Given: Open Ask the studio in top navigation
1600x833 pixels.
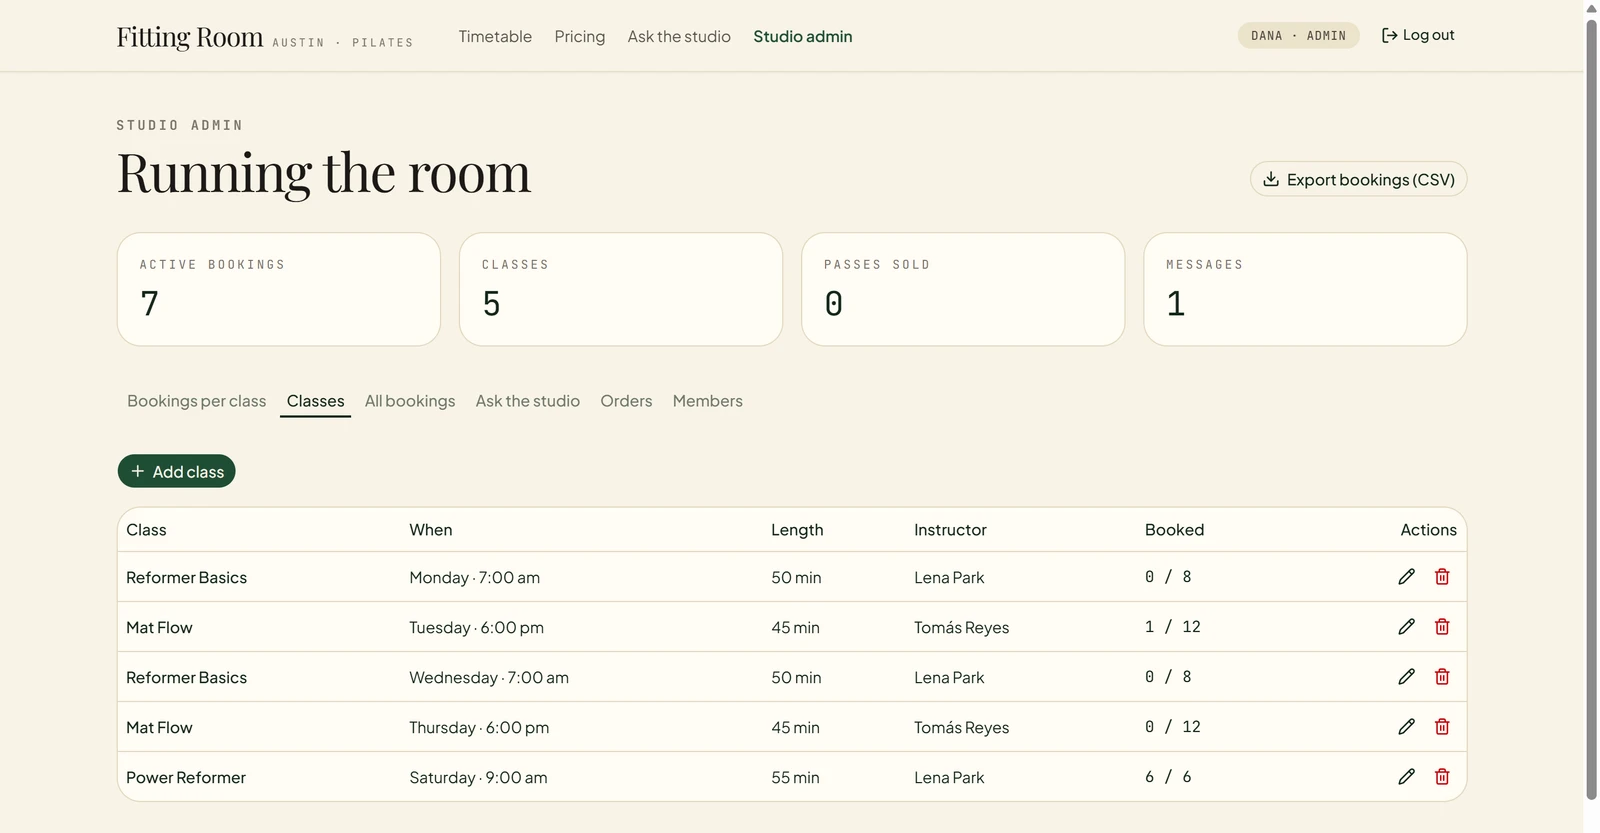Looking at the screenshot, I should (x=679, y=36).
